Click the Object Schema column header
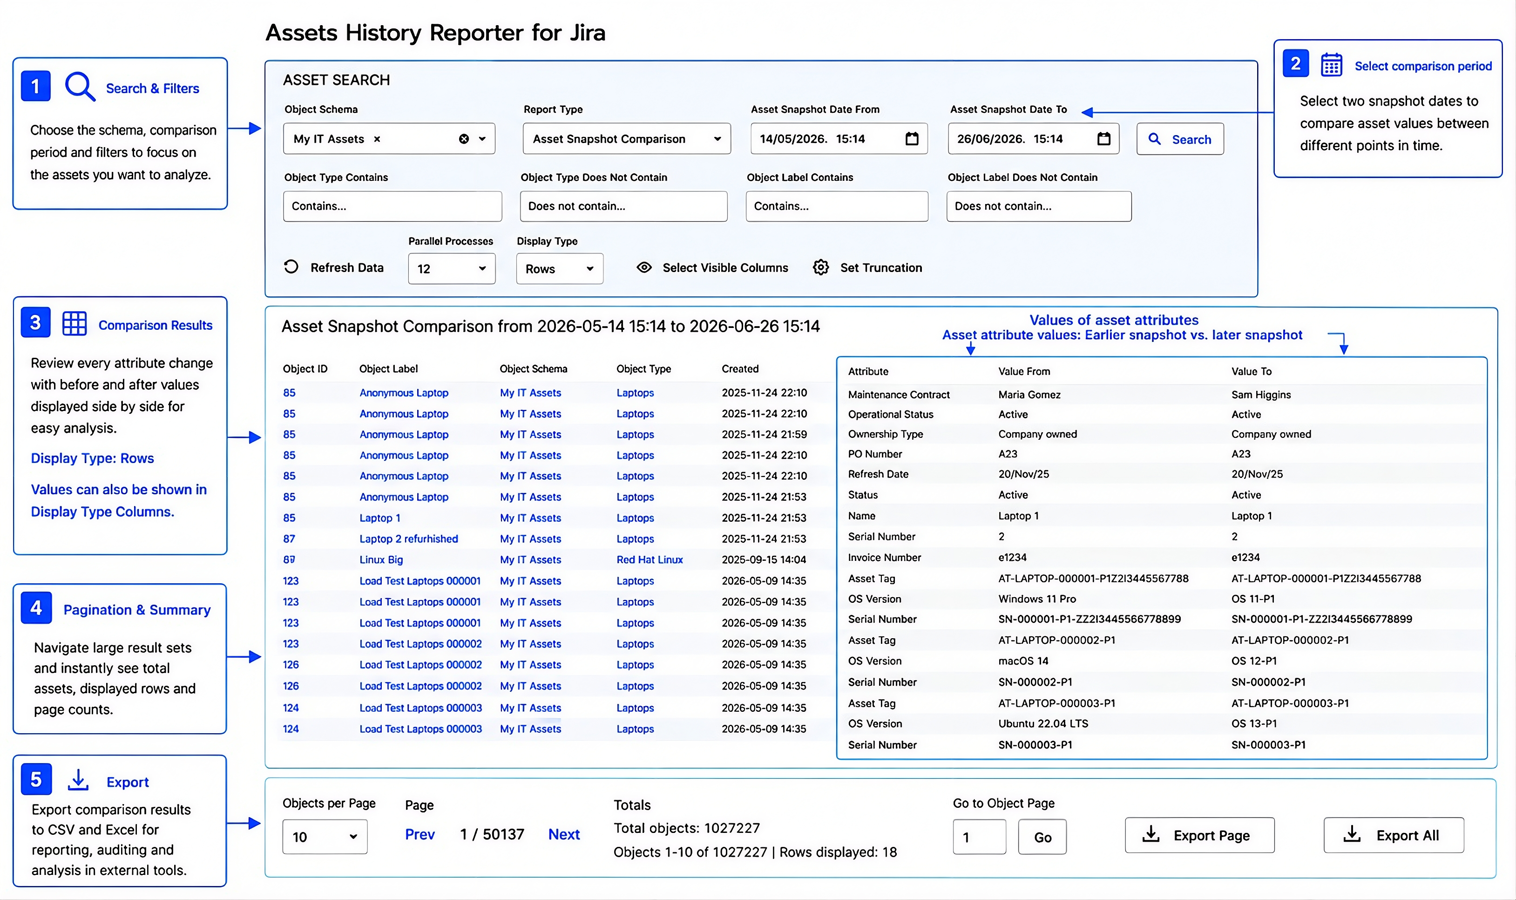The height and width of the screenshot is (900, 1516). pyautogui.click(x=533, y=369)
